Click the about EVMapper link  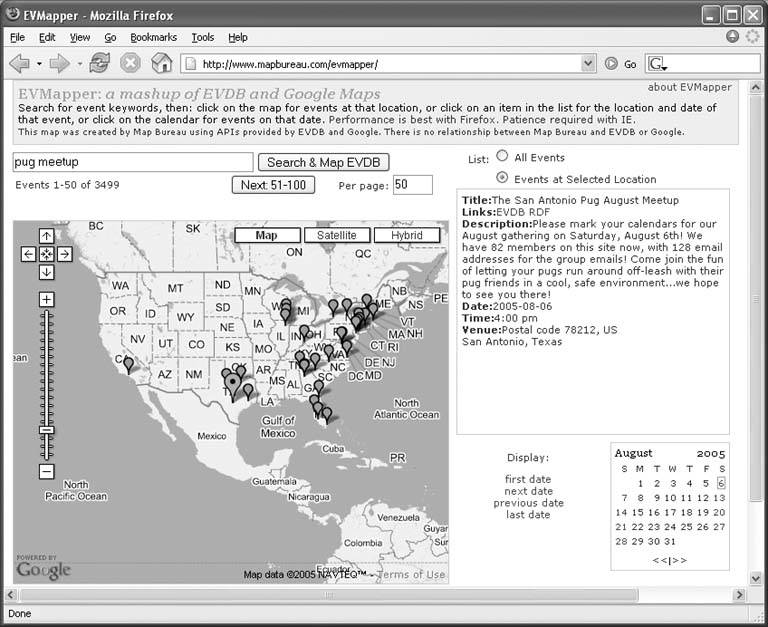[x=689, y=87]
